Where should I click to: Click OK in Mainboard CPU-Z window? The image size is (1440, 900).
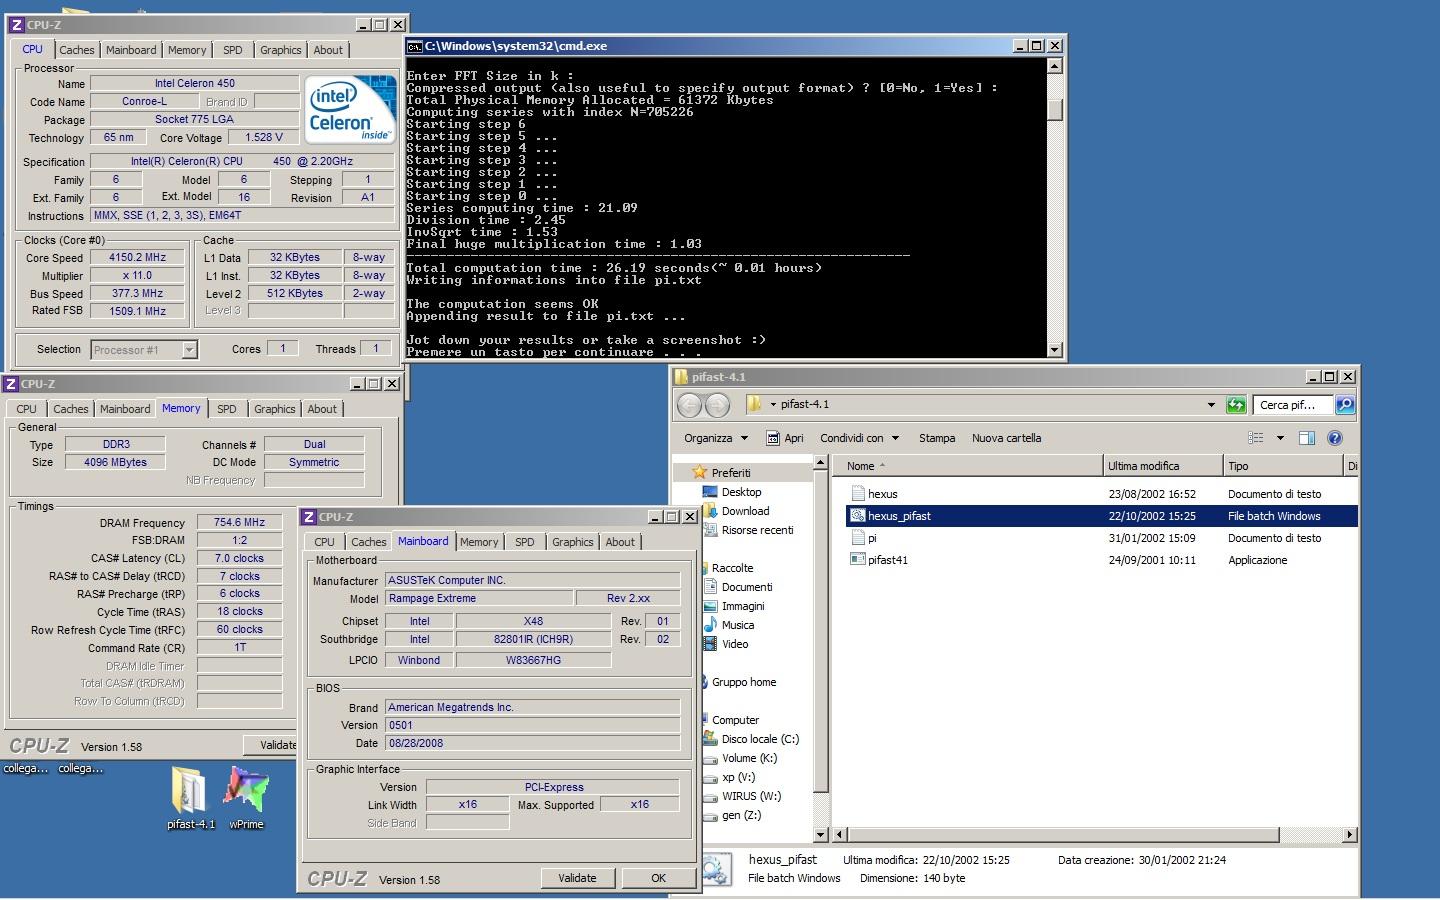pos(658,878)
